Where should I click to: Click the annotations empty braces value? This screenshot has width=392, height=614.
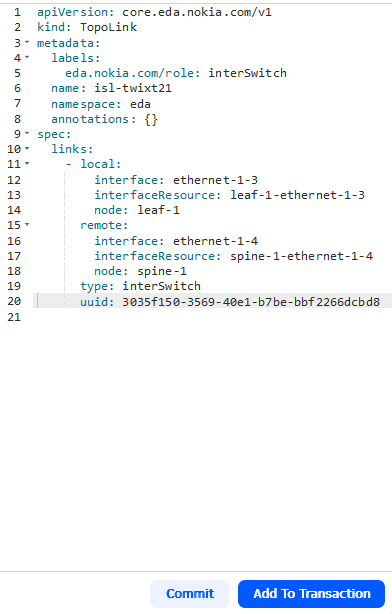pos(151,119)
